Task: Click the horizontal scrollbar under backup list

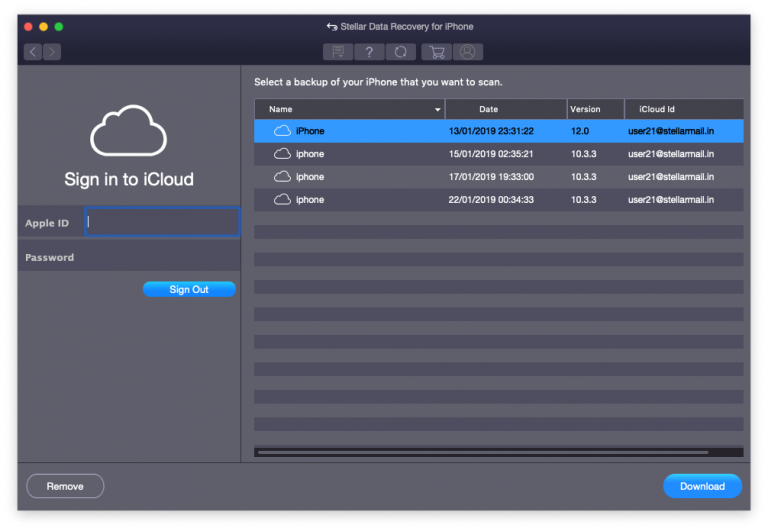Action: (483, 453)
